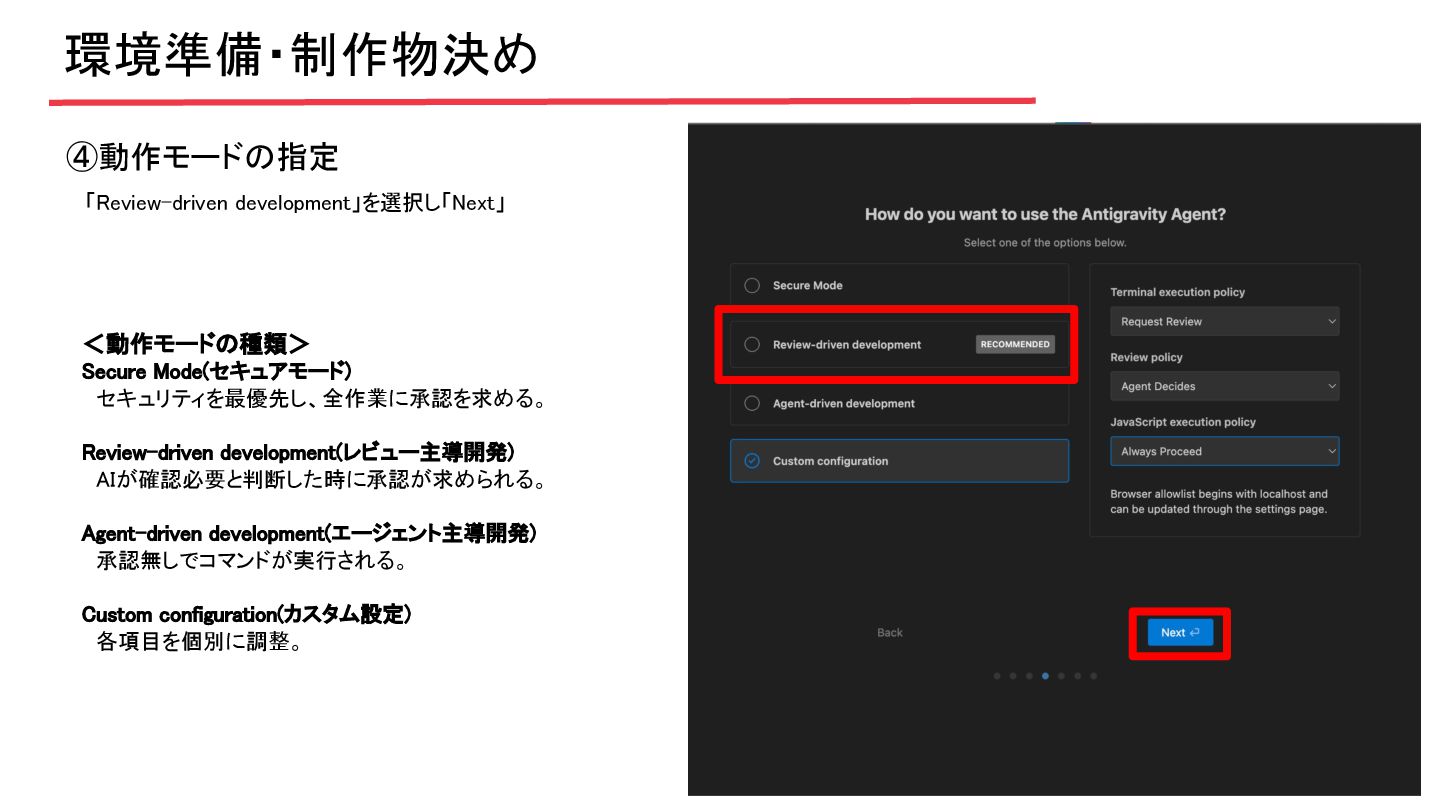Screen dimensions: 1440x810
Task: Click the 'JavaScript execution policy' label
Action: click(1183, 422)
